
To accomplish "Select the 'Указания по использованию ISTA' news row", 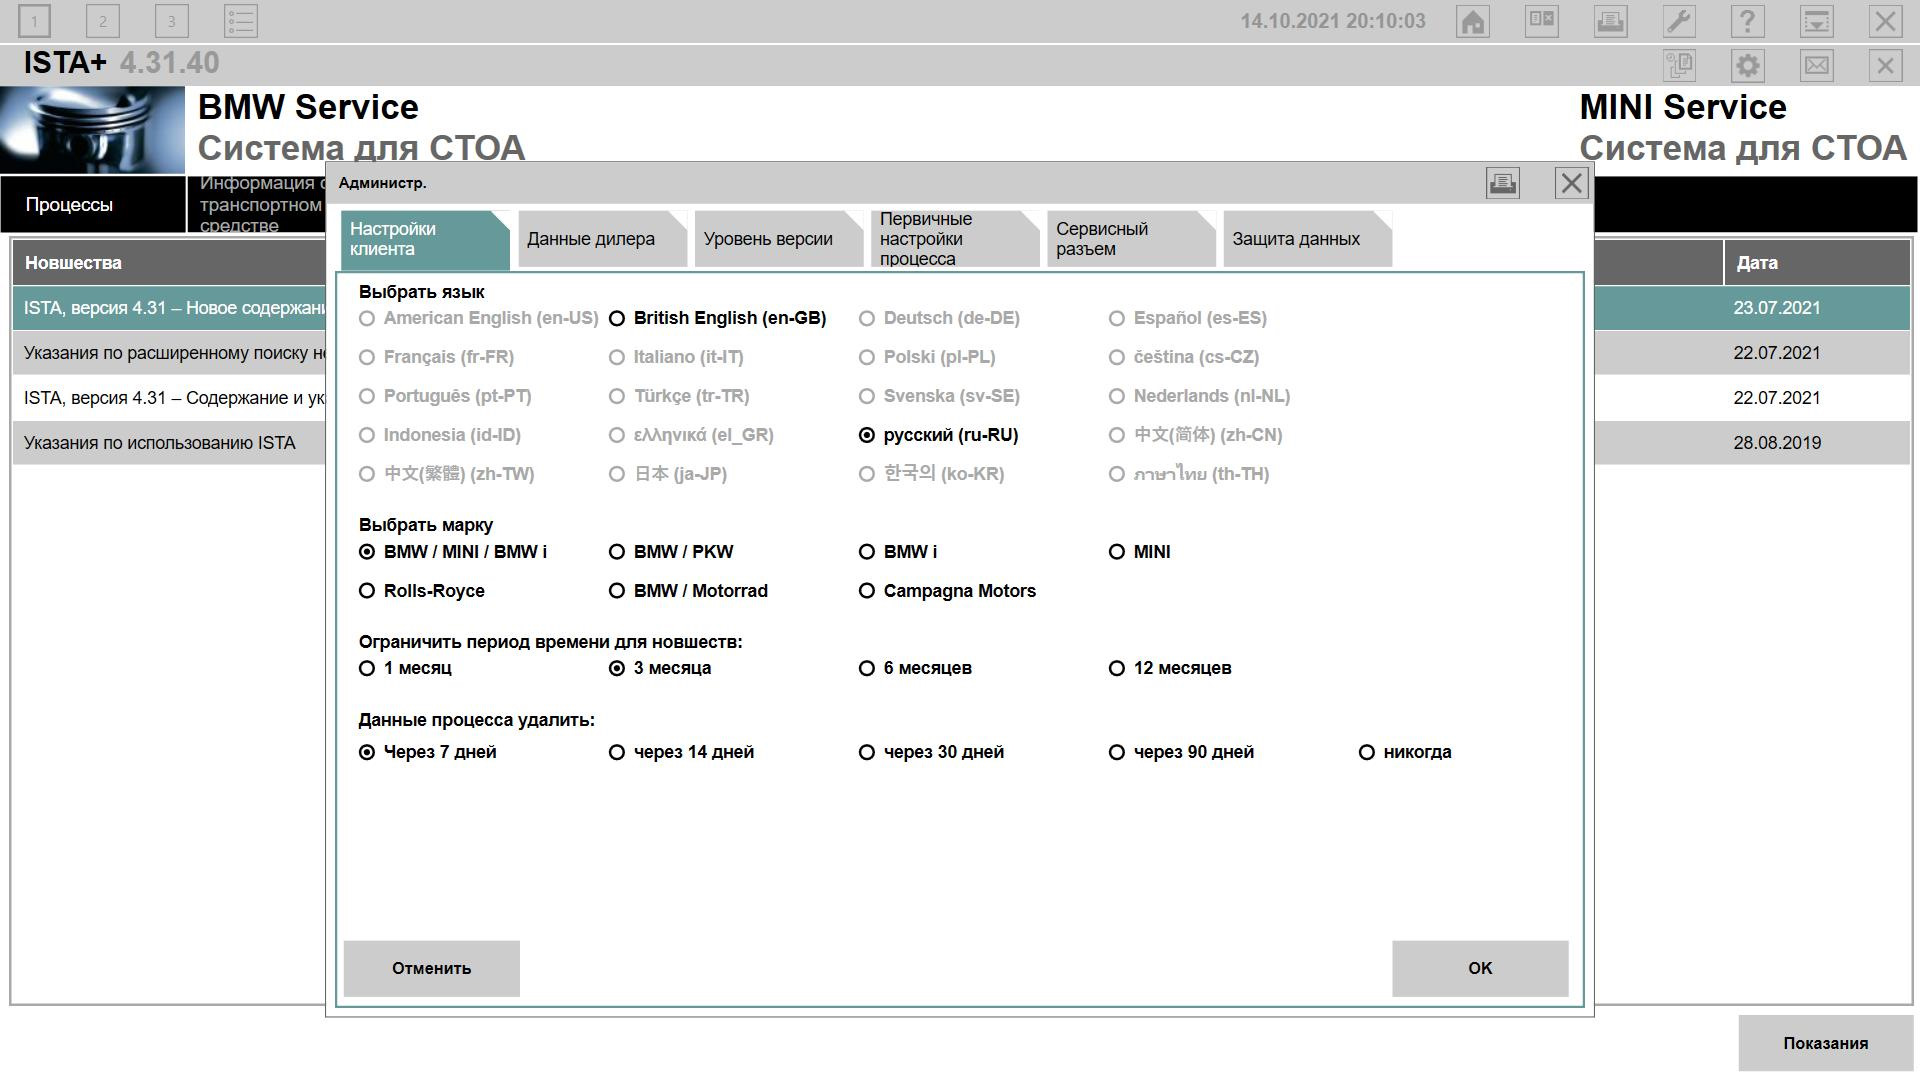I will [x=160, y=443].
